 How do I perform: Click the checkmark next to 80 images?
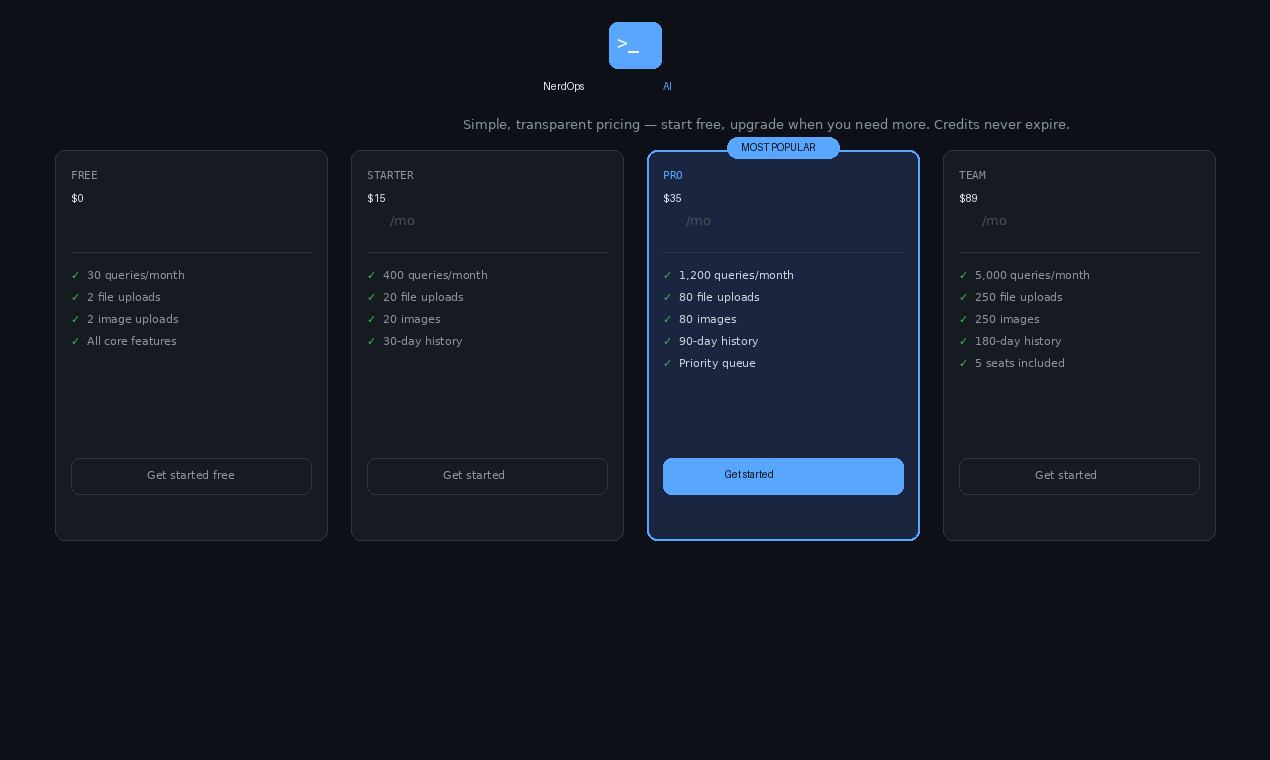[x=667, y=319]
